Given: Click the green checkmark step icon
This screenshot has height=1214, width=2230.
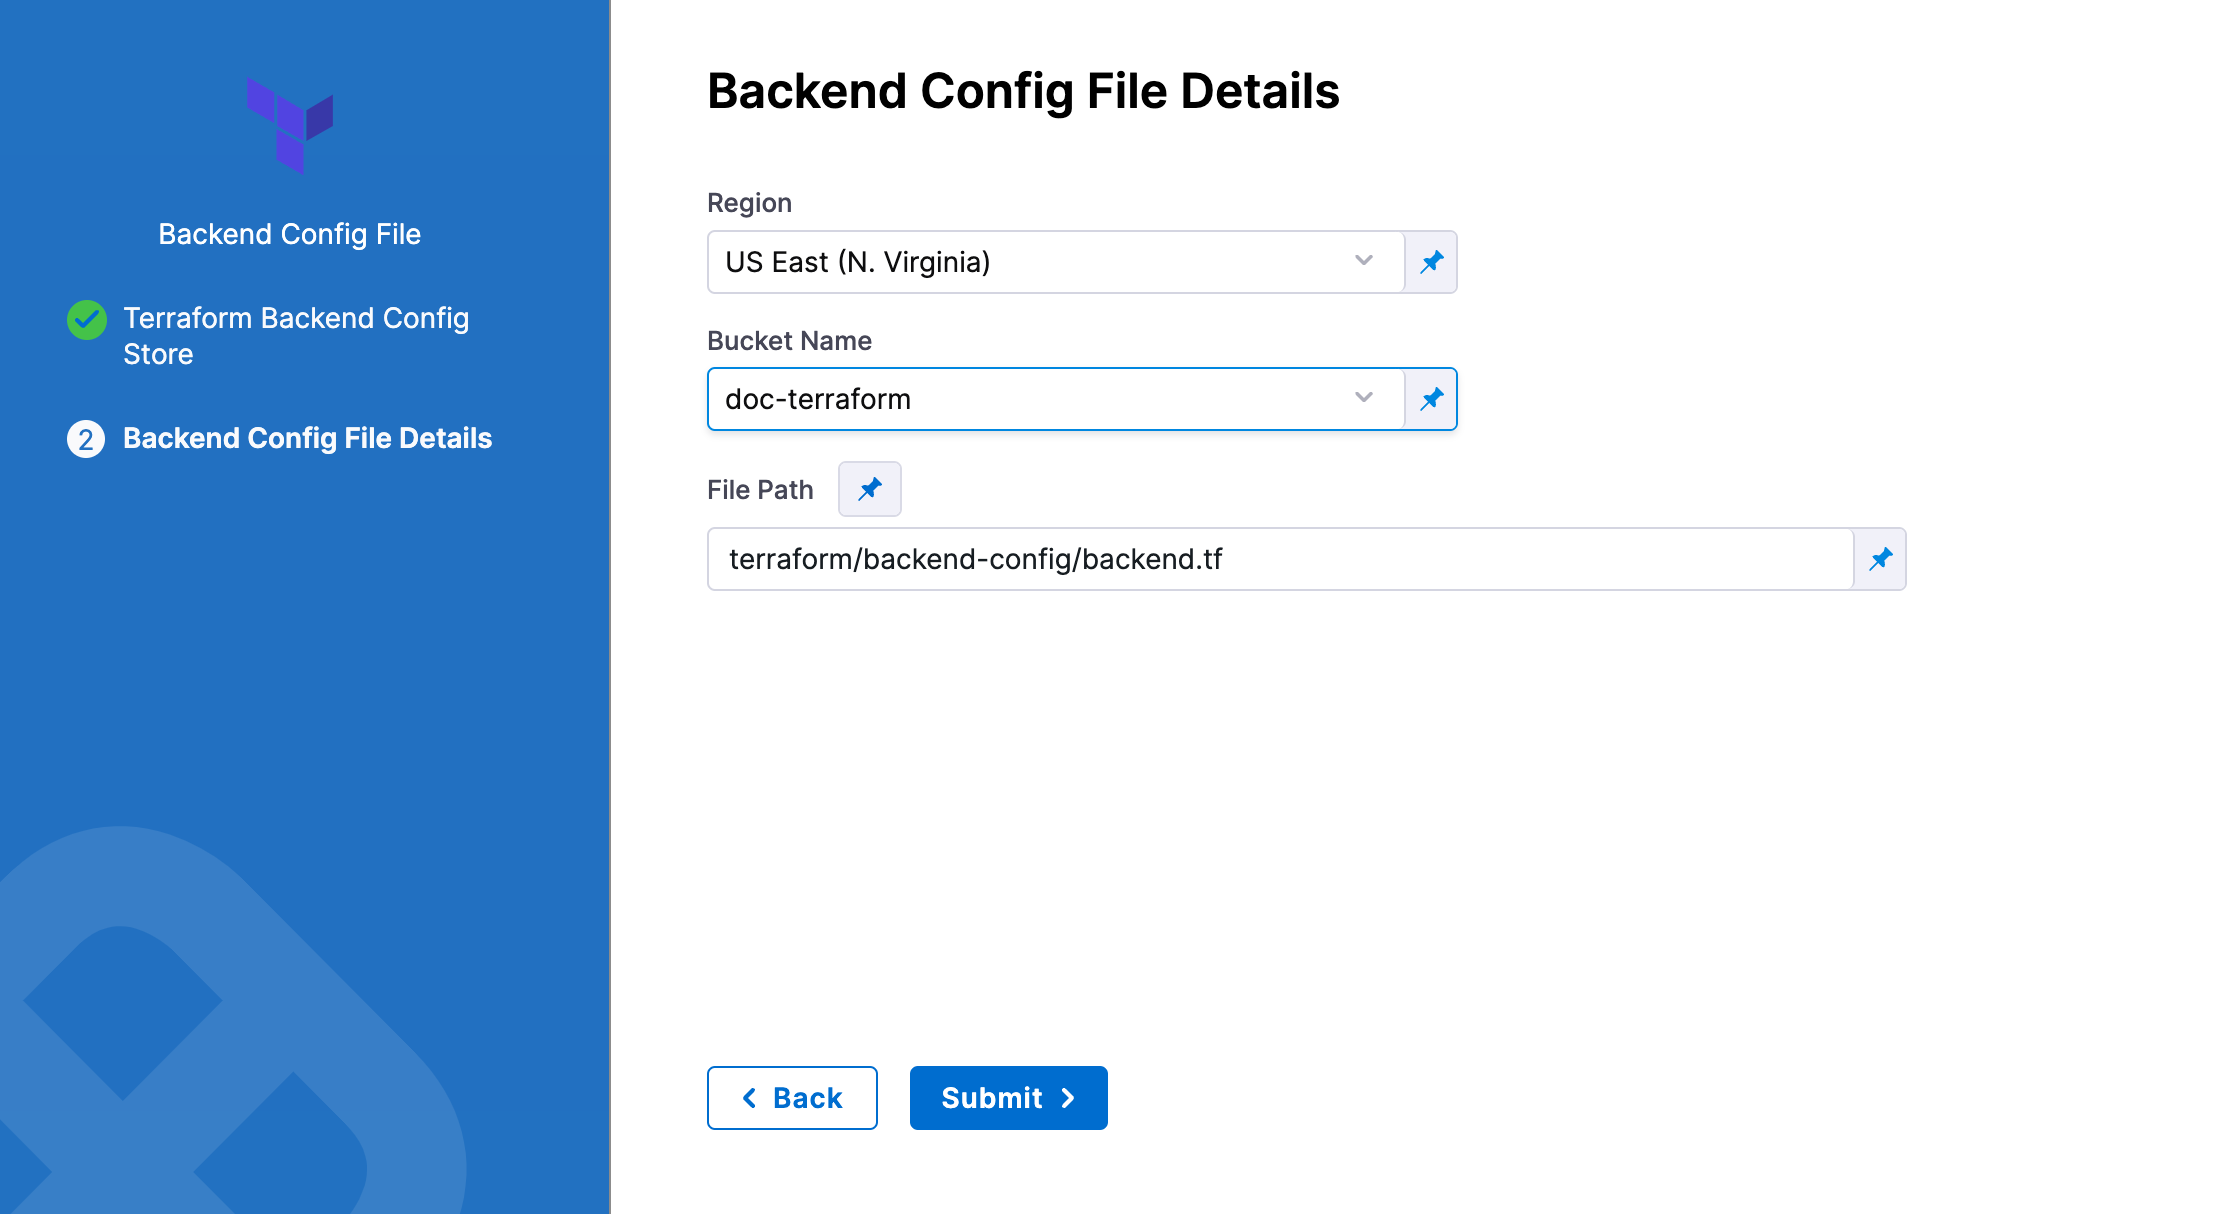Looking at the screenshot, I should [x=87, y=320].
